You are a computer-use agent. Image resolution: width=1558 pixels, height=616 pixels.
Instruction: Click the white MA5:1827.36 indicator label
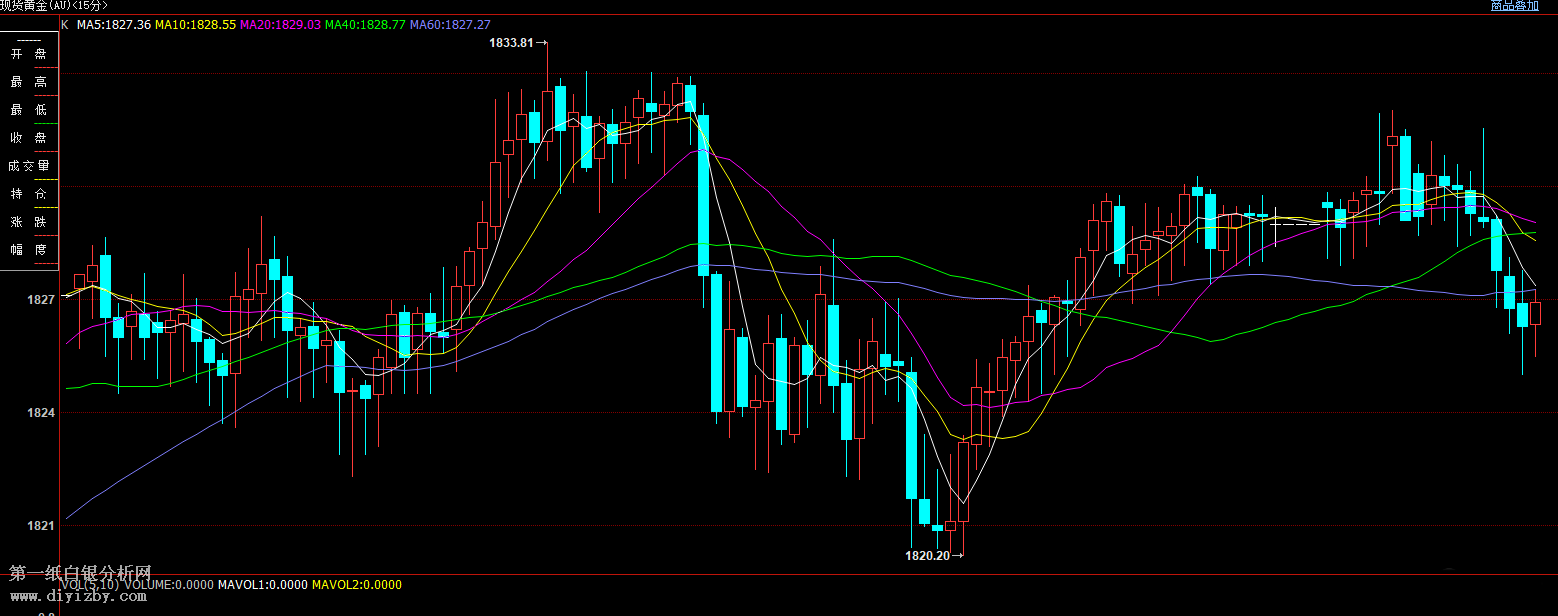[x=114, y=24]
